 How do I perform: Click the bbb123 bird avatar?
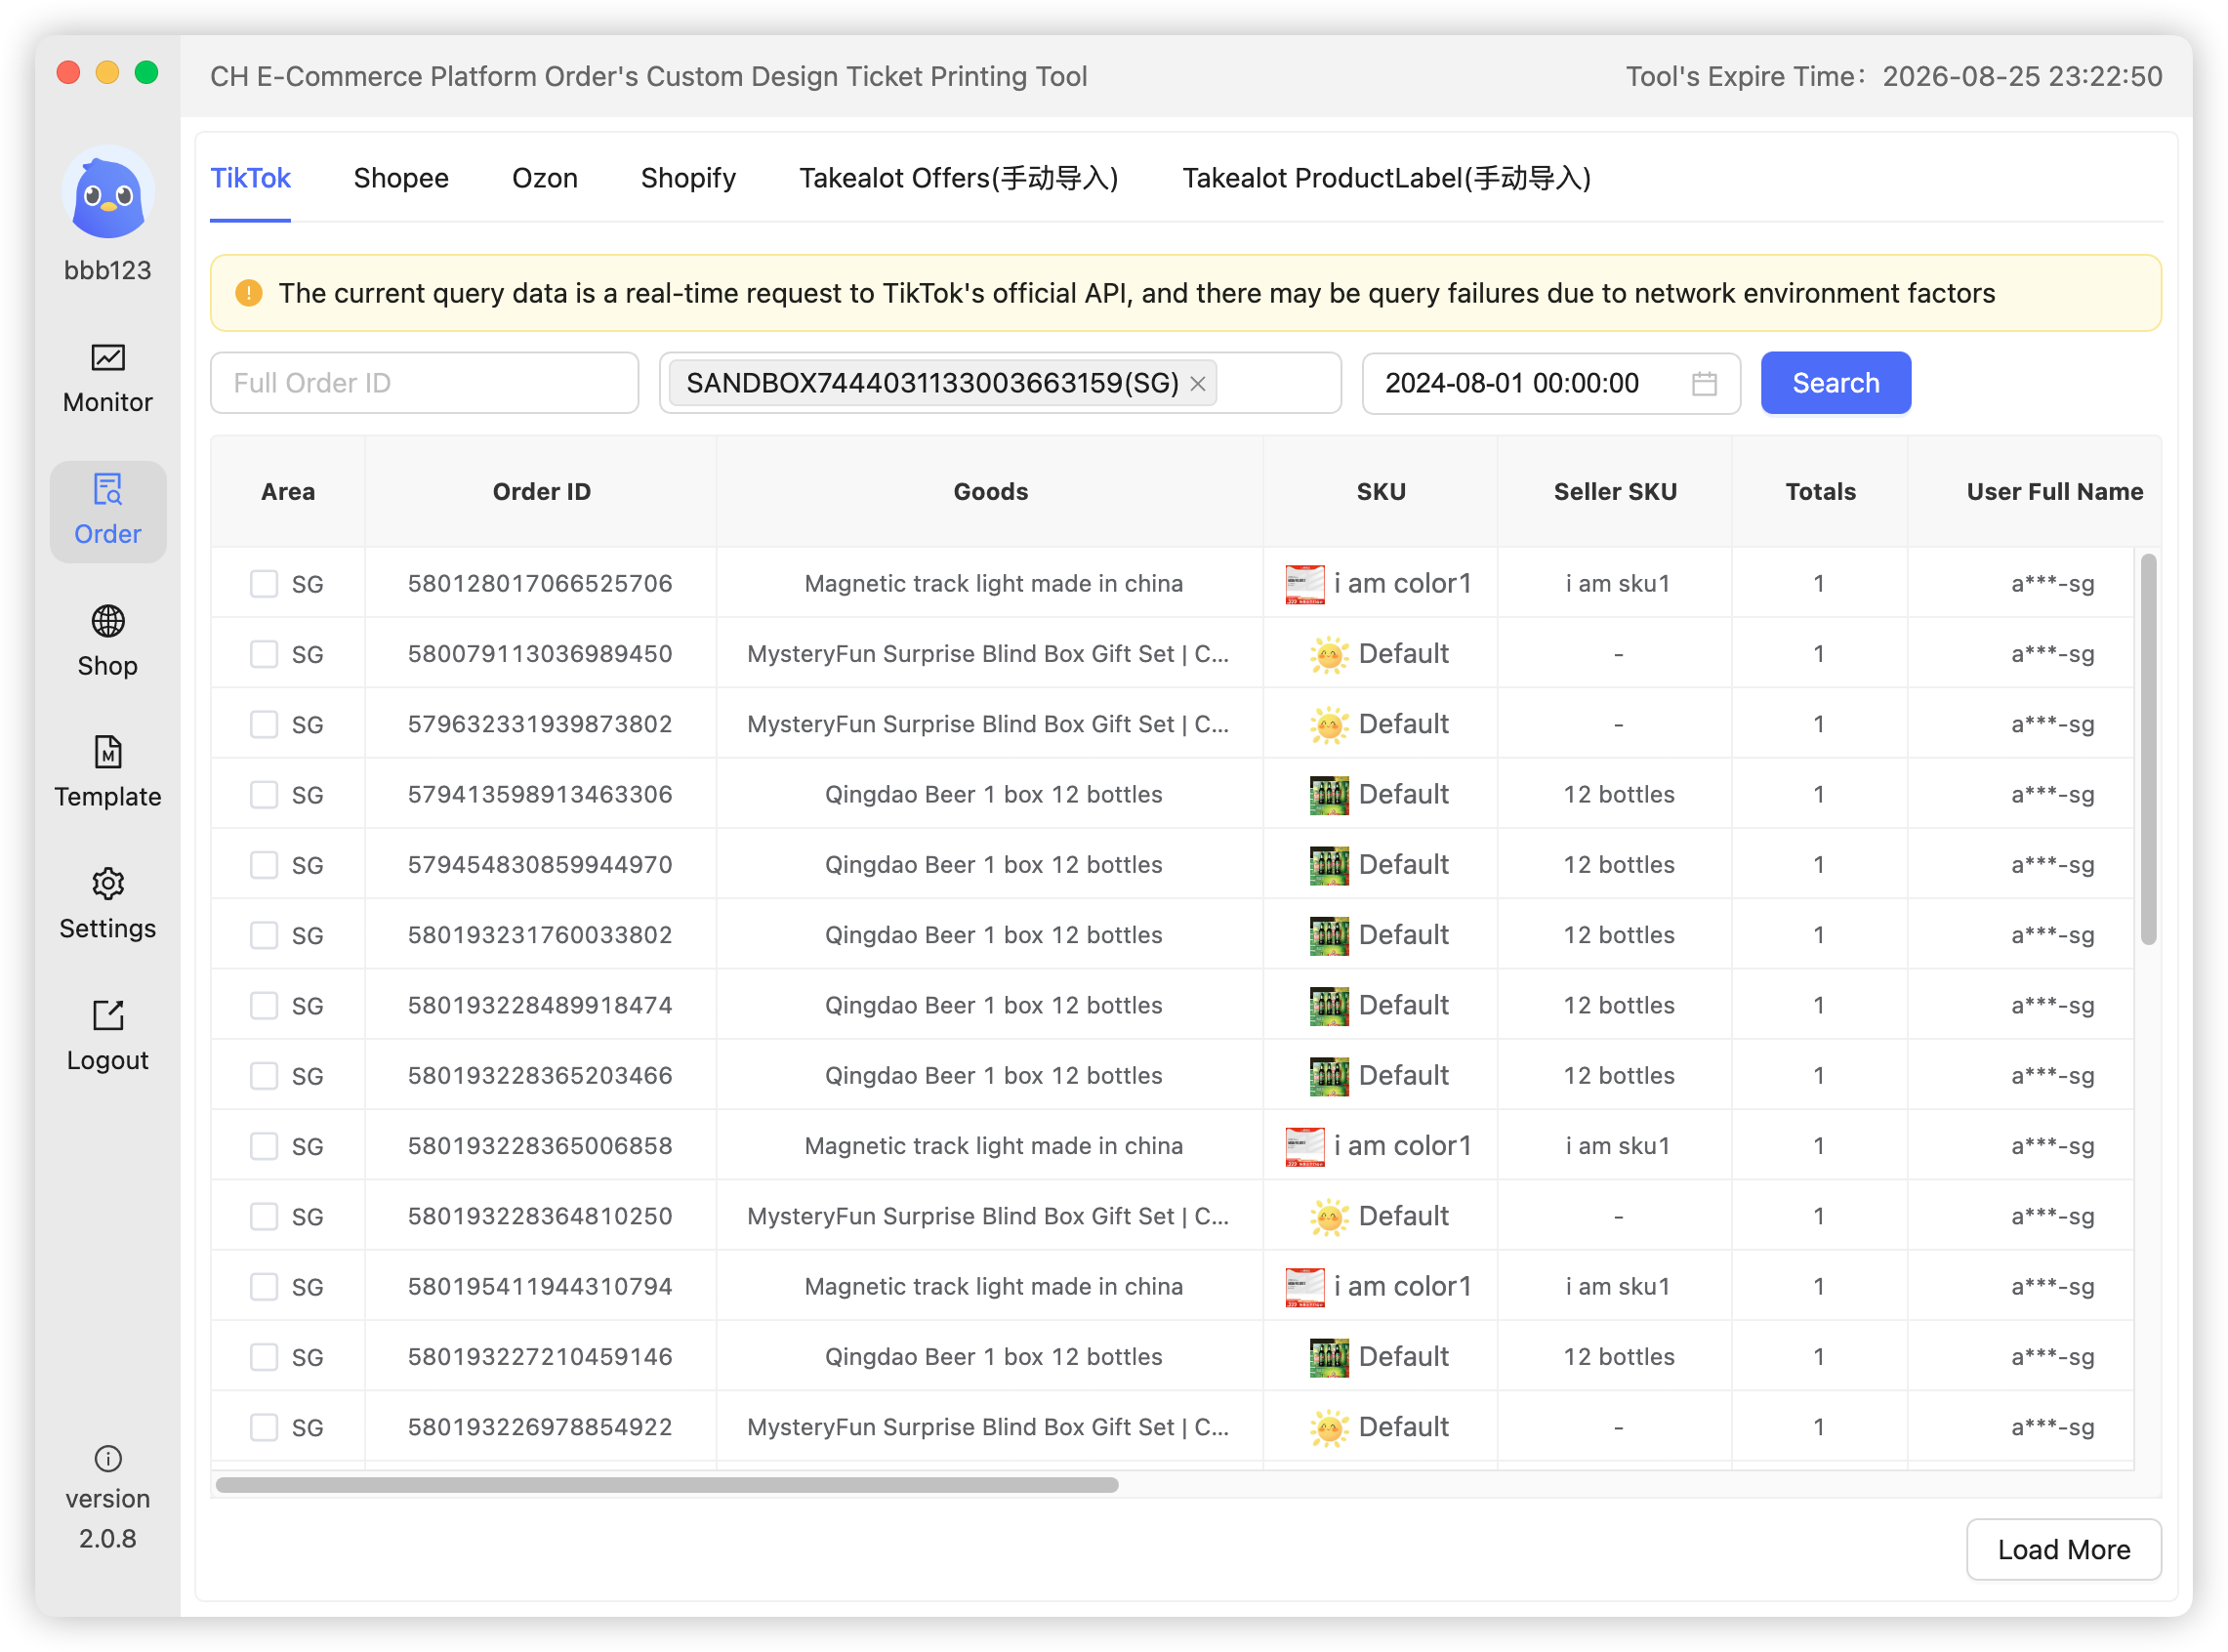pyautogui.click(x=108, y=193)
